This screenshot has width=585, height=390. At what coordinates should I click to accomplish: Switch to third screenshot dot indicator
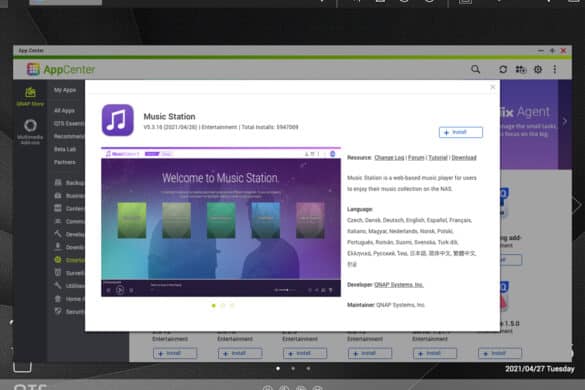[232, 305]
